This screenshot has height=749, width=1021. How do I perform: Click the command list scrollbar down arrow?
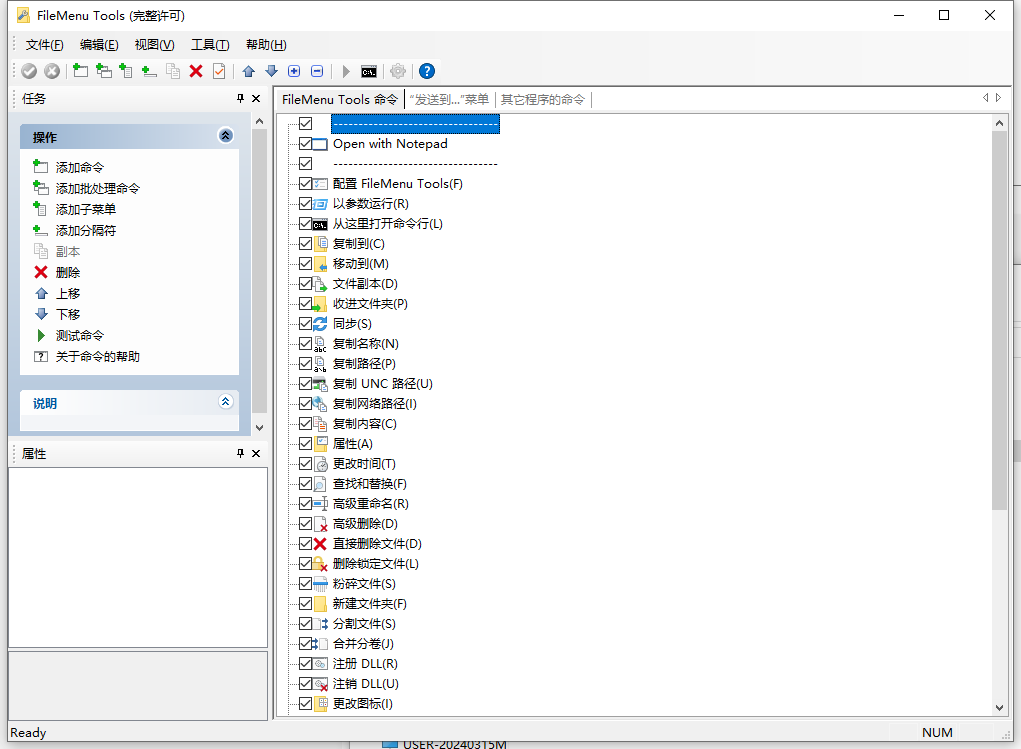click(x=1000, y=708)
